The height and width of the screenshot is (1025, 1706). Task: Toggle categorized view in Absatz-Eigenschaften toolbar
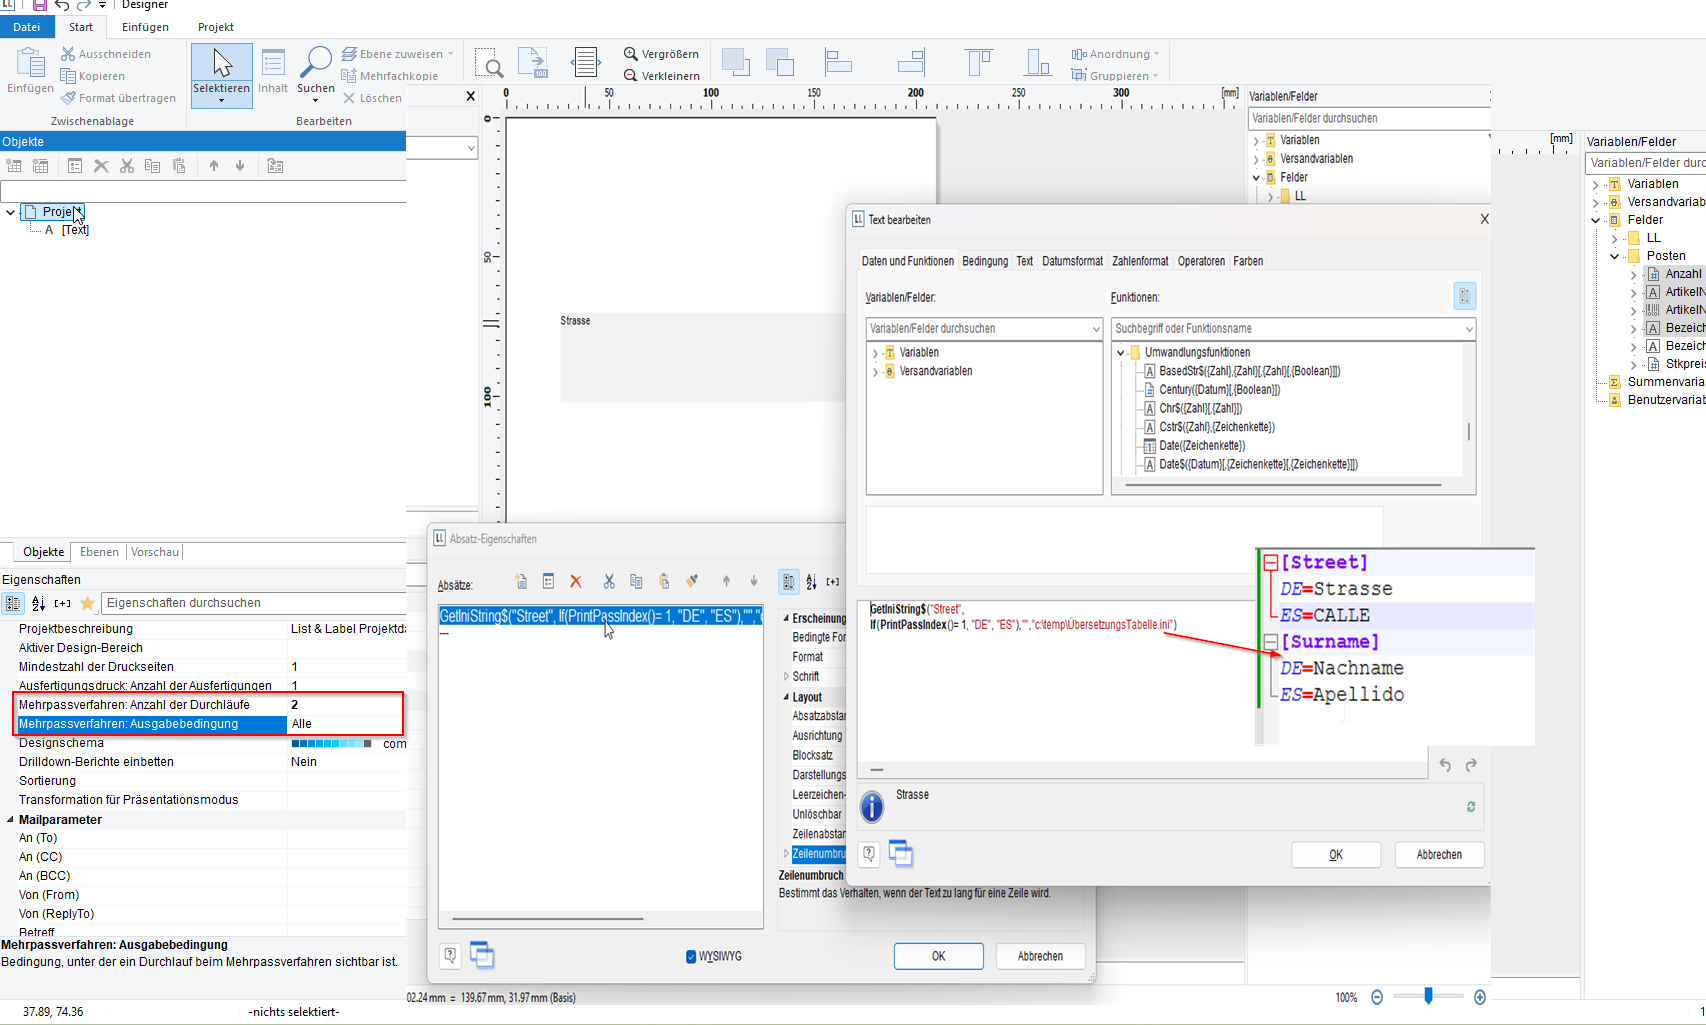(789, 581)
